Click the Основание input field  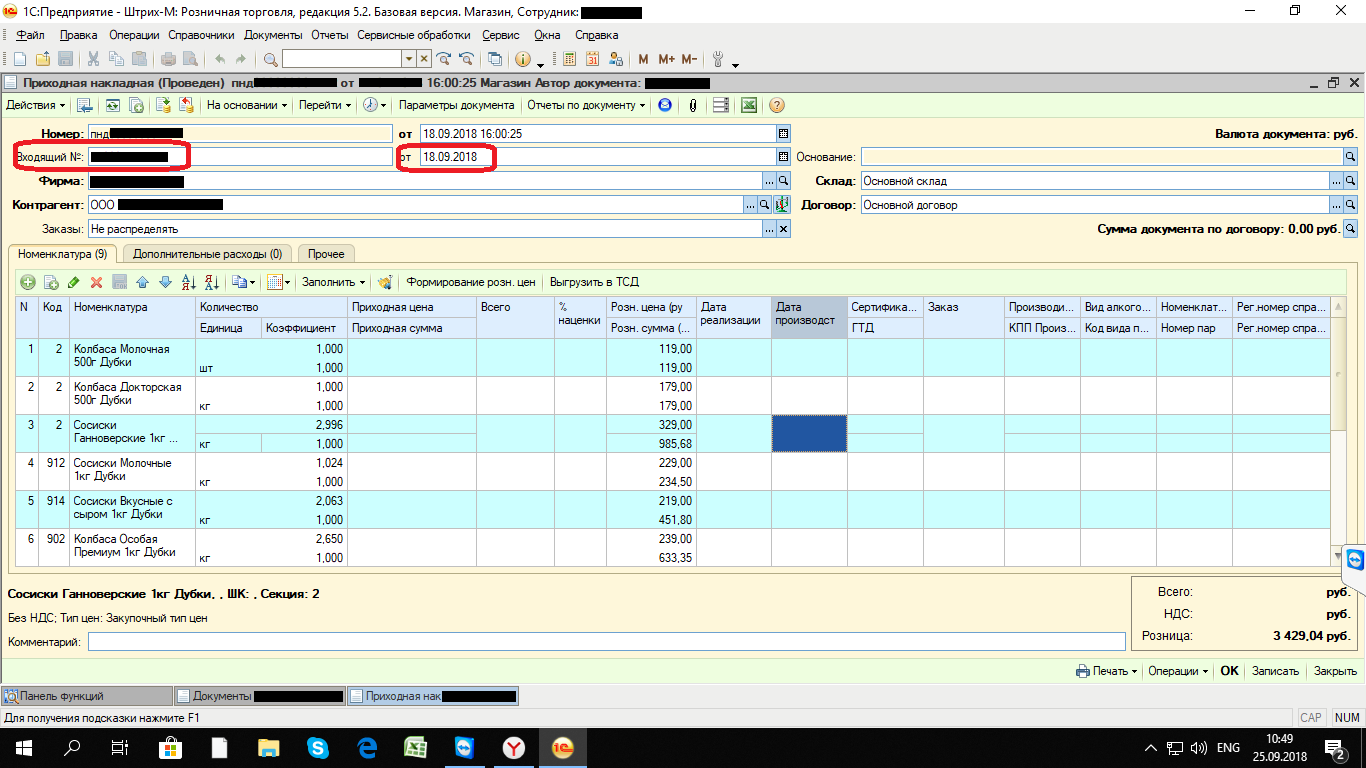(1101, 157)
